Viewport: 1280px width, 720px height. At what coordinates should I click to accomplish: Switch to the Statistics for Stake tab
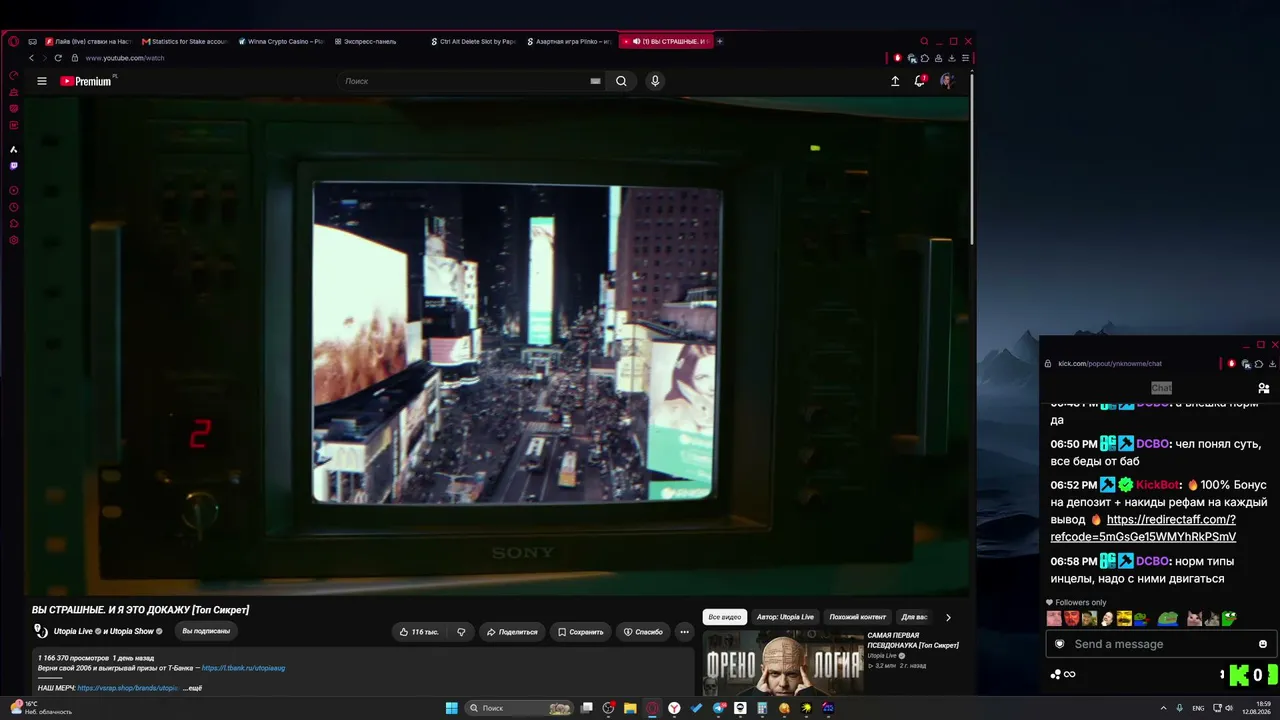pos(184,42)
